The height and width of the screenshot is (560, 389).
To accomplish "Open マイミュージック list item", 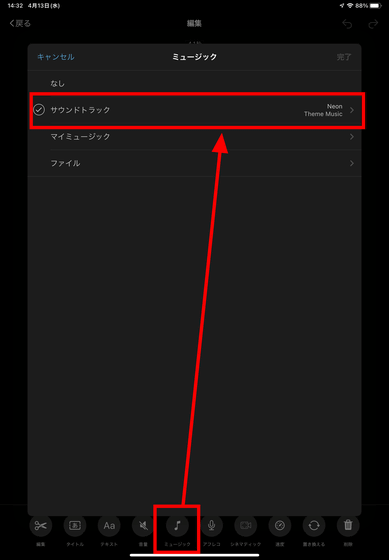I will (195, 137).
